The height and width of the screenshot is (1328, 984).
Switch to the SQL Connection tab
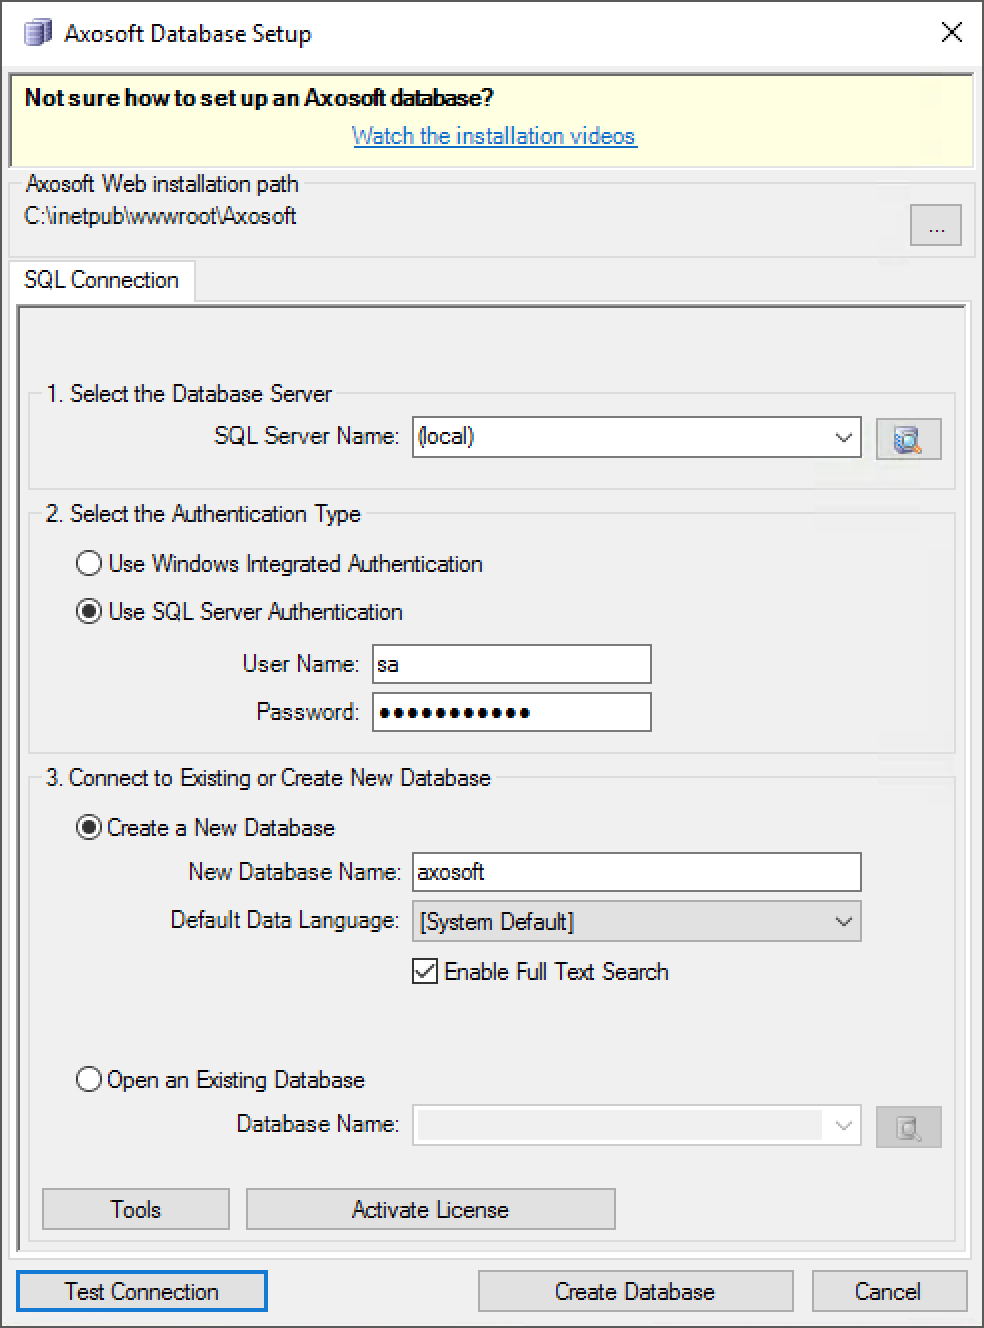point(103,280)
